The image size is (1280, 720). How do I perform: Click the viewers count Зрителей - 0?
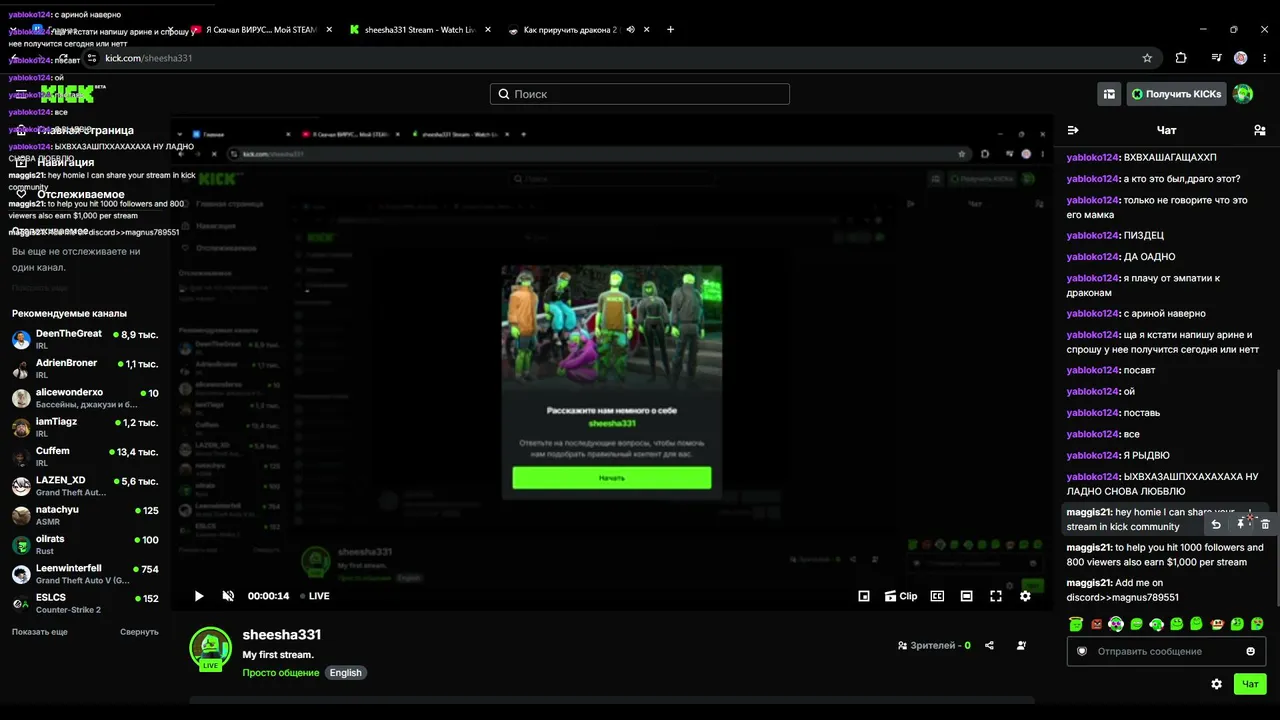tap(934, 646)
